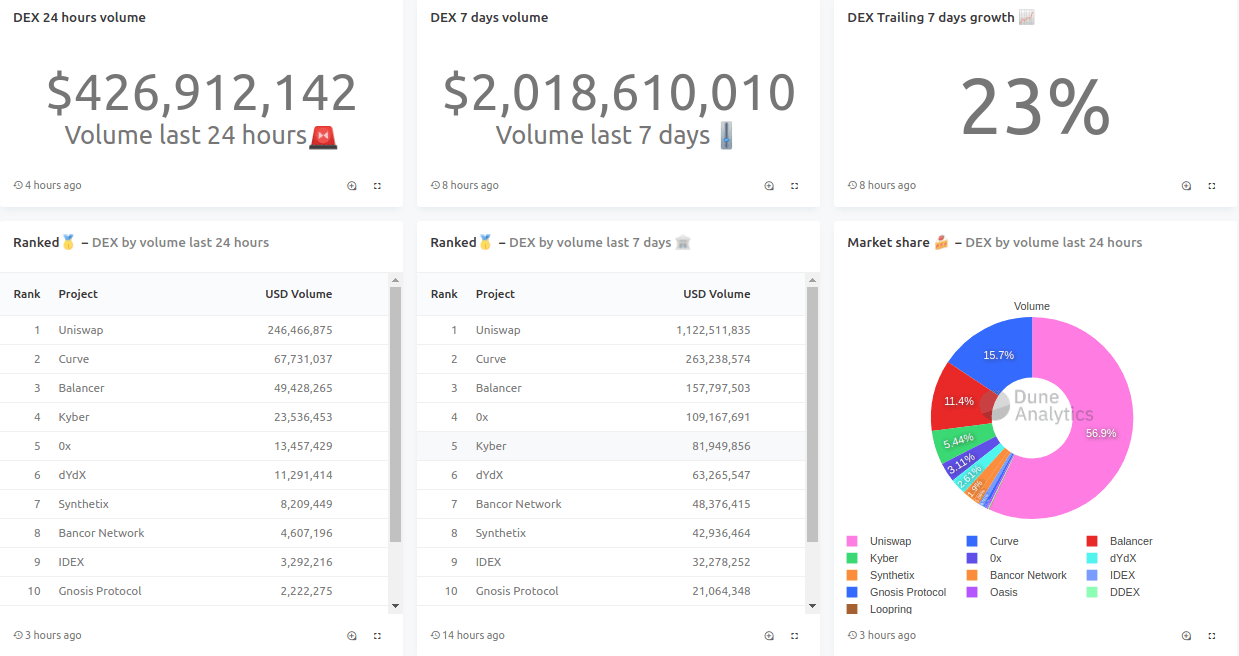Toggle Uniswap legend swatch in pie chart
Screen dimensions: 1239x656
pyautogui.click(x=852, y=541)
